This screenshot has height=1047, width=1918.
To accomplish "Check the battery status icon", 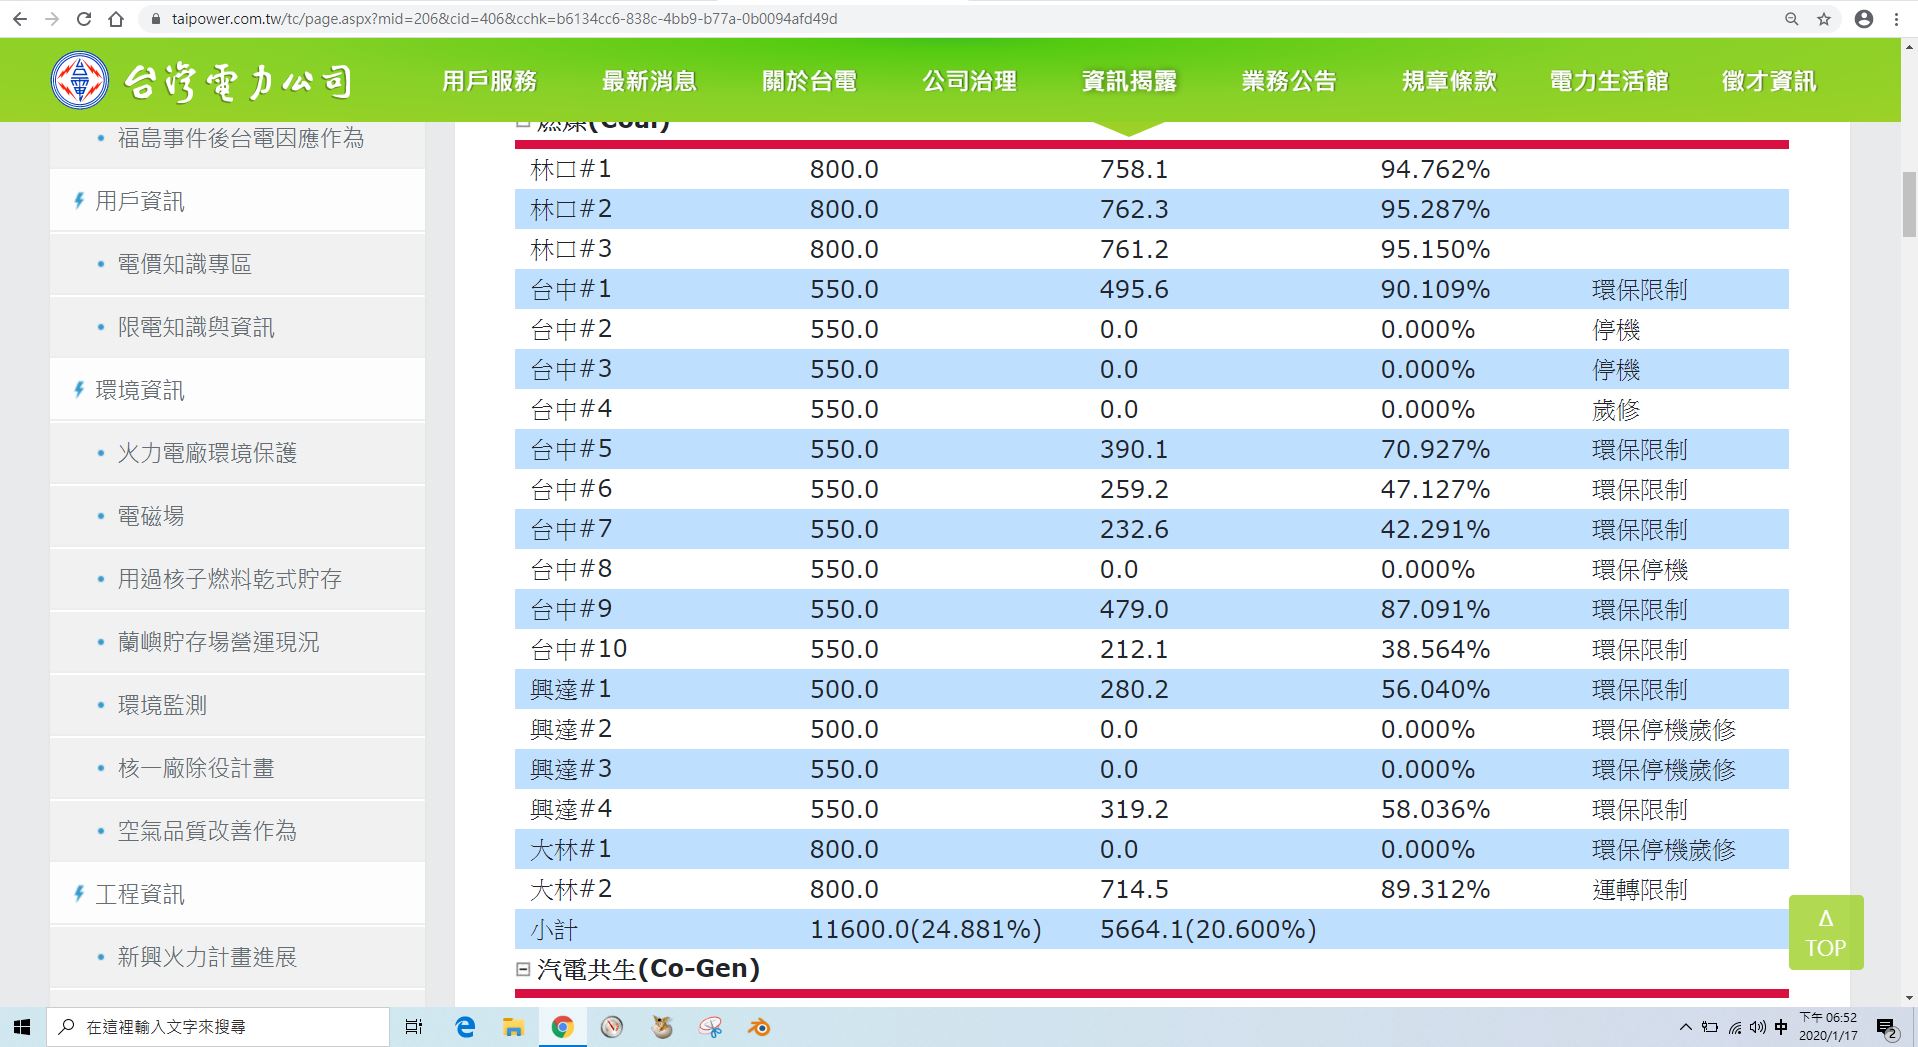I will 1710,1027.
